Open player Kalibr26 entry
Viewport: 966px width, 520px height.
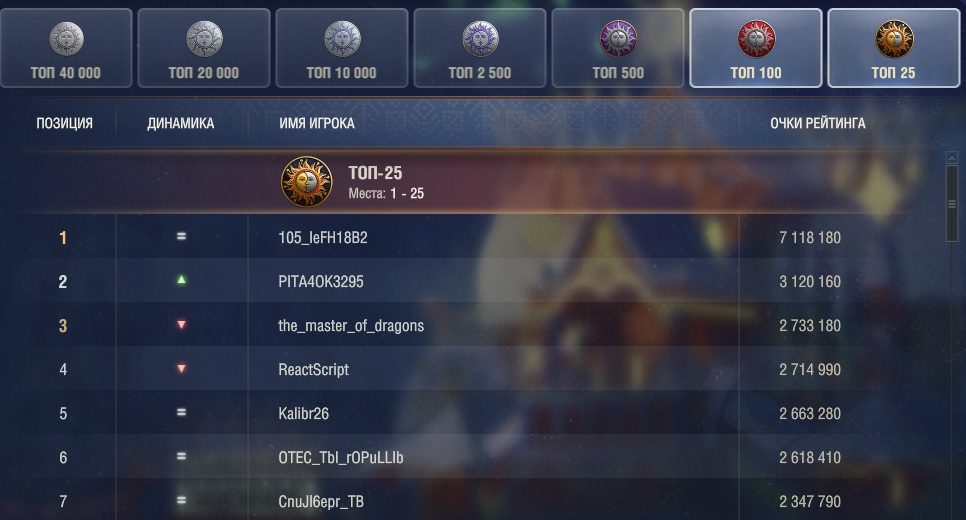click(x=303, y=413)
